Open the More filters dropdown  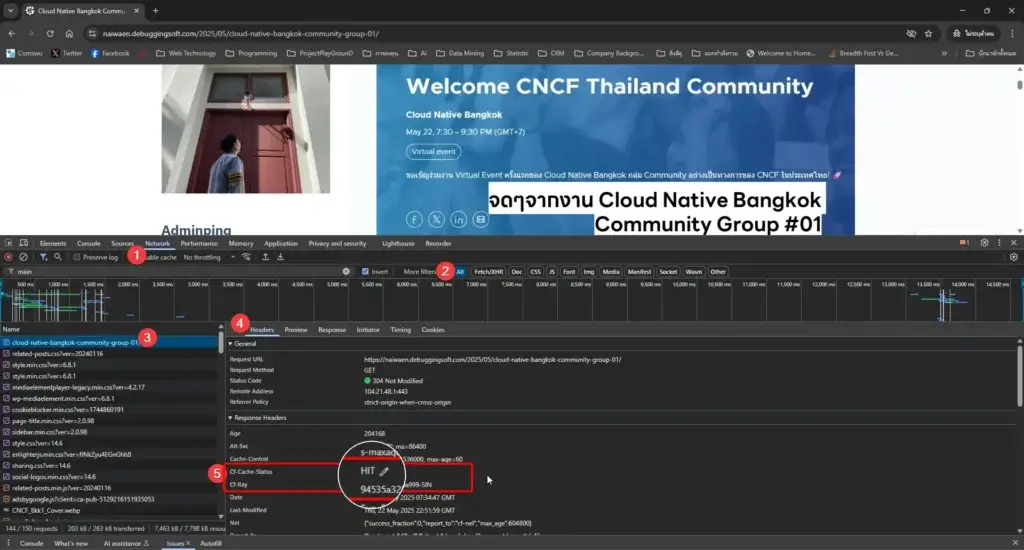[x=419, y=272]
